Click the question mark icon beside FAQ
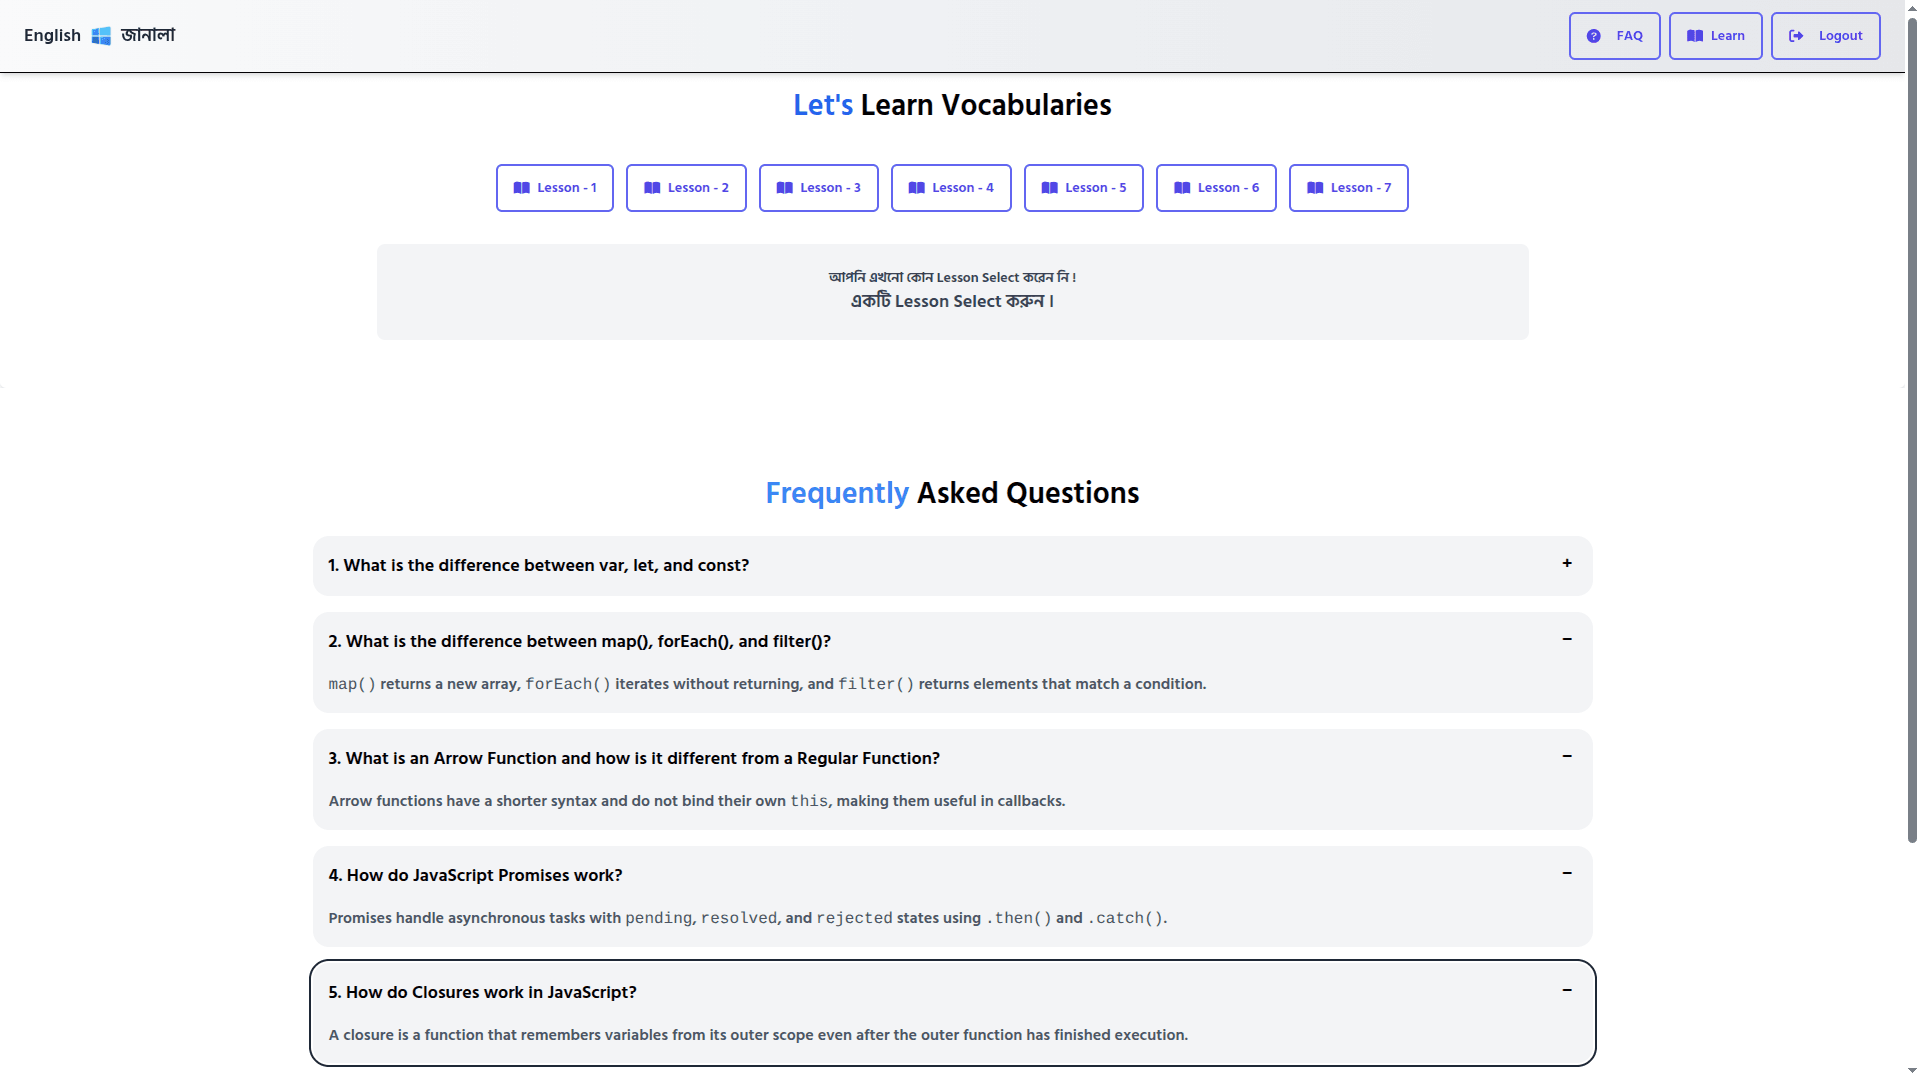This screenshot has height=1080, width=1920. click(1594, 35)
